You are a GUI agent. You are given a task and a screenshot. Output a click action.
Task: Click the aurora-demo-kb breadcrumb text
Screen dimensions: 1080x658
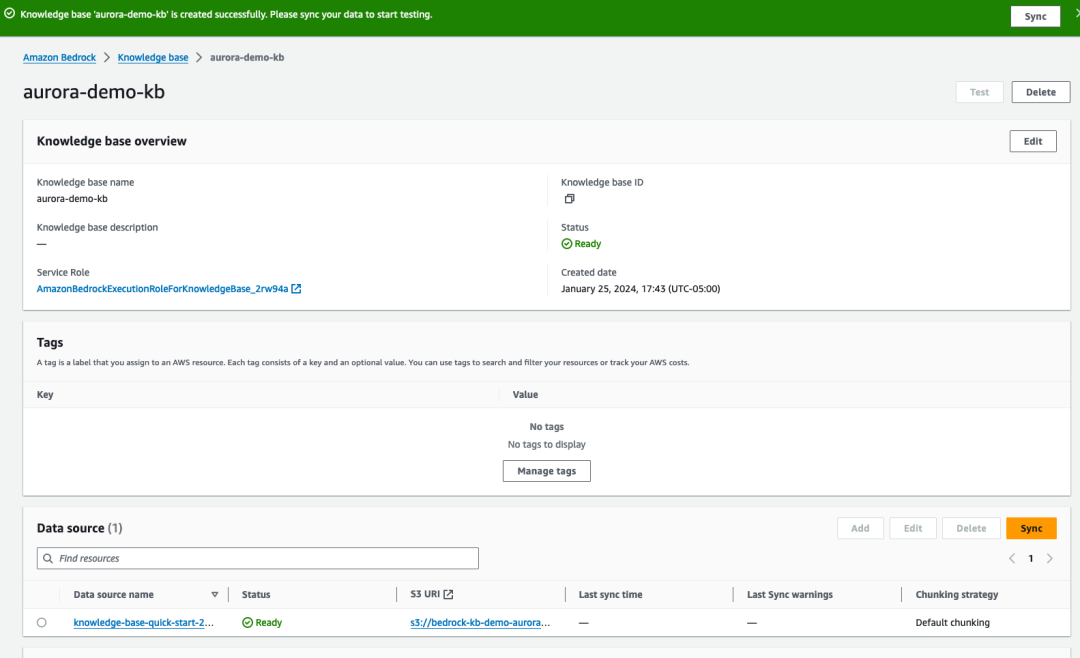247,57
